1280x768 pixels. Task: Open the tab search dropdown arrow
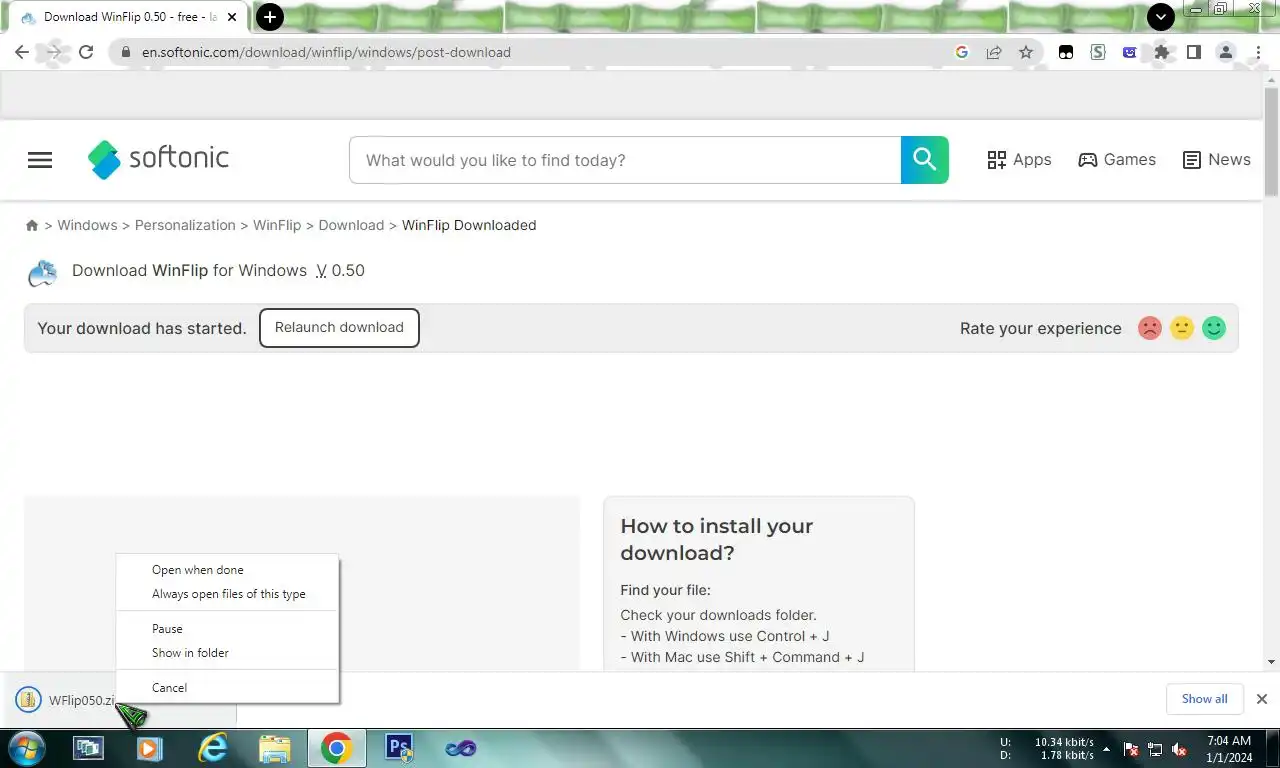click(x=1160, y=17)
